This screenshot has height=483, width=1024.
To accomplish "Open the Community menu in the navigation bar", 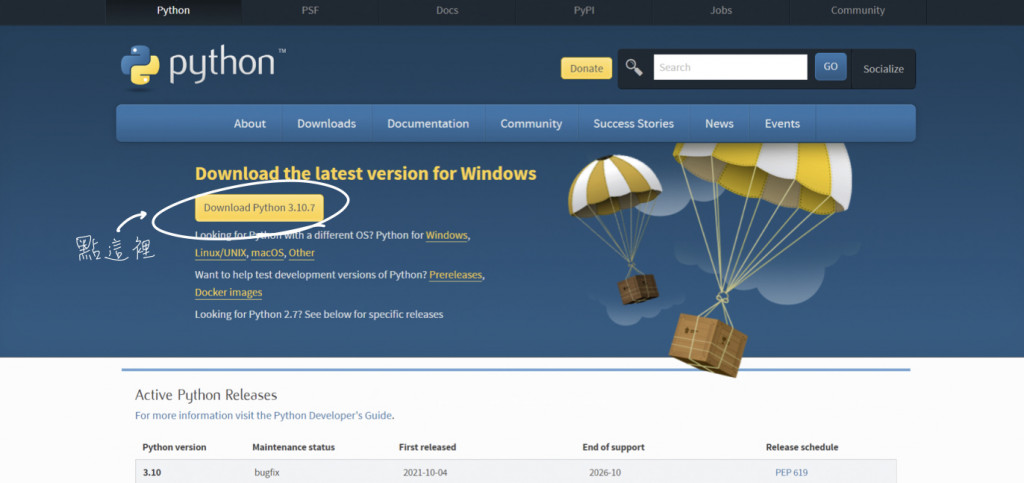I will click(531, 123).
